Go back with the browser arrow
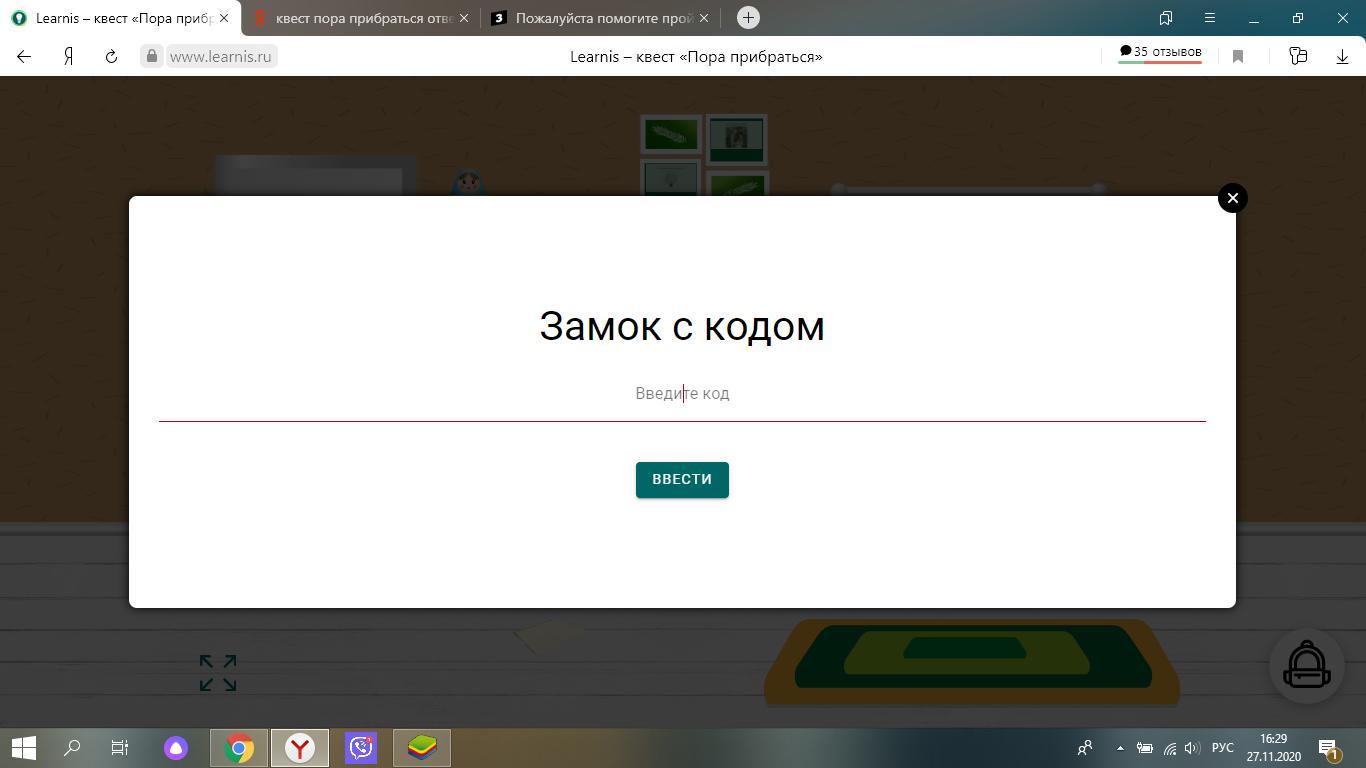 coord(24,57)
